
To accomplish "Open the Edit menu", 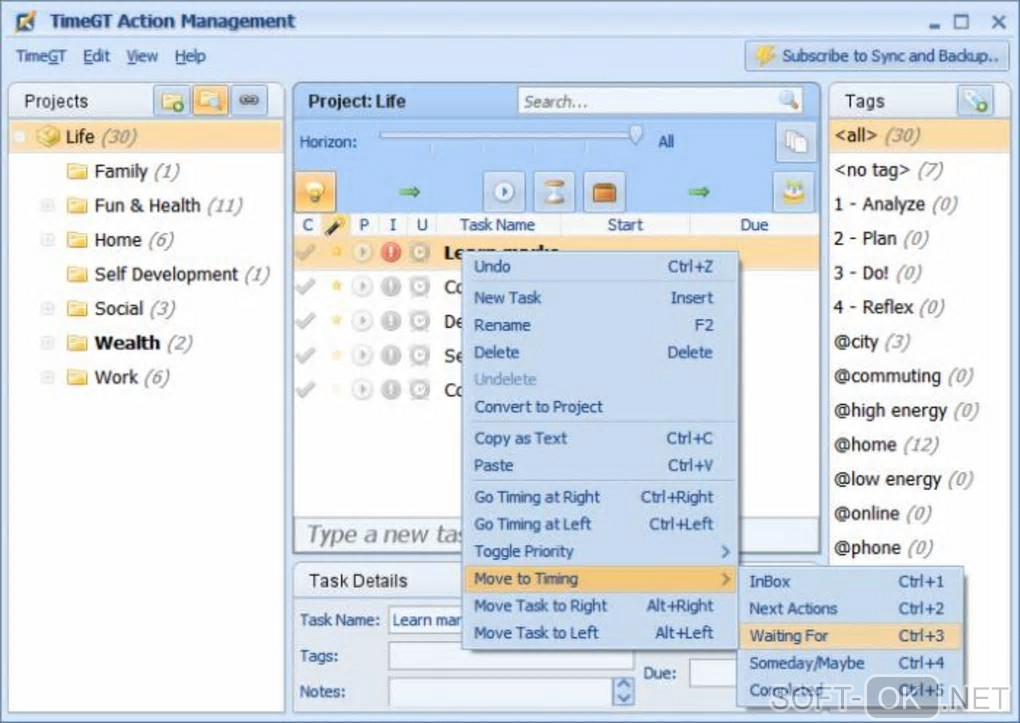I will coord(96,57).
